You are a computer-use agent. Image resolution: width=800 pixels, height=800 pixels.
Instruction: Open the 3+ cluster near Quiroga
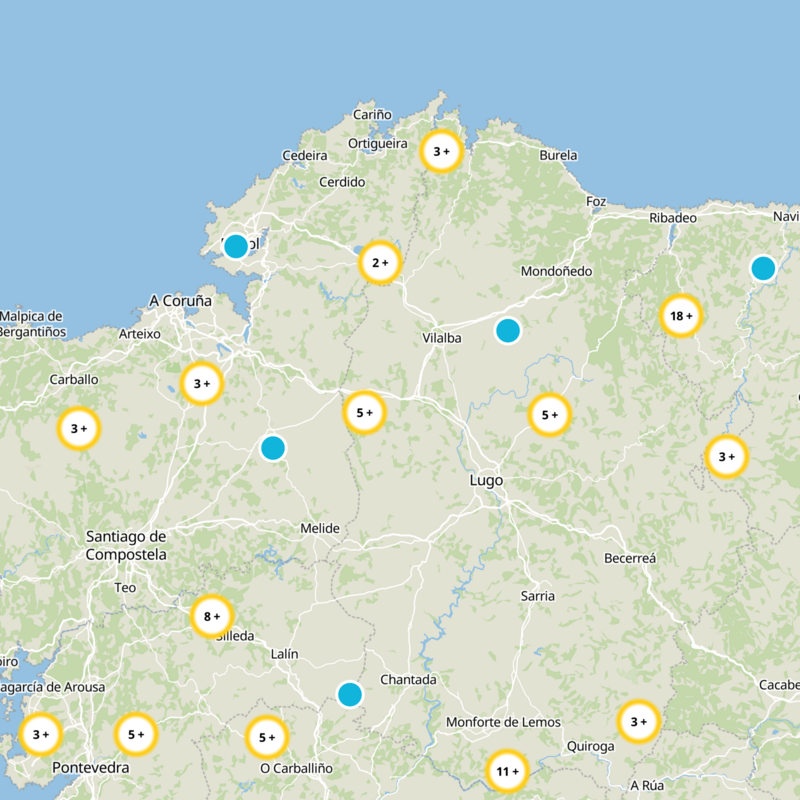[x=639, y=721]
